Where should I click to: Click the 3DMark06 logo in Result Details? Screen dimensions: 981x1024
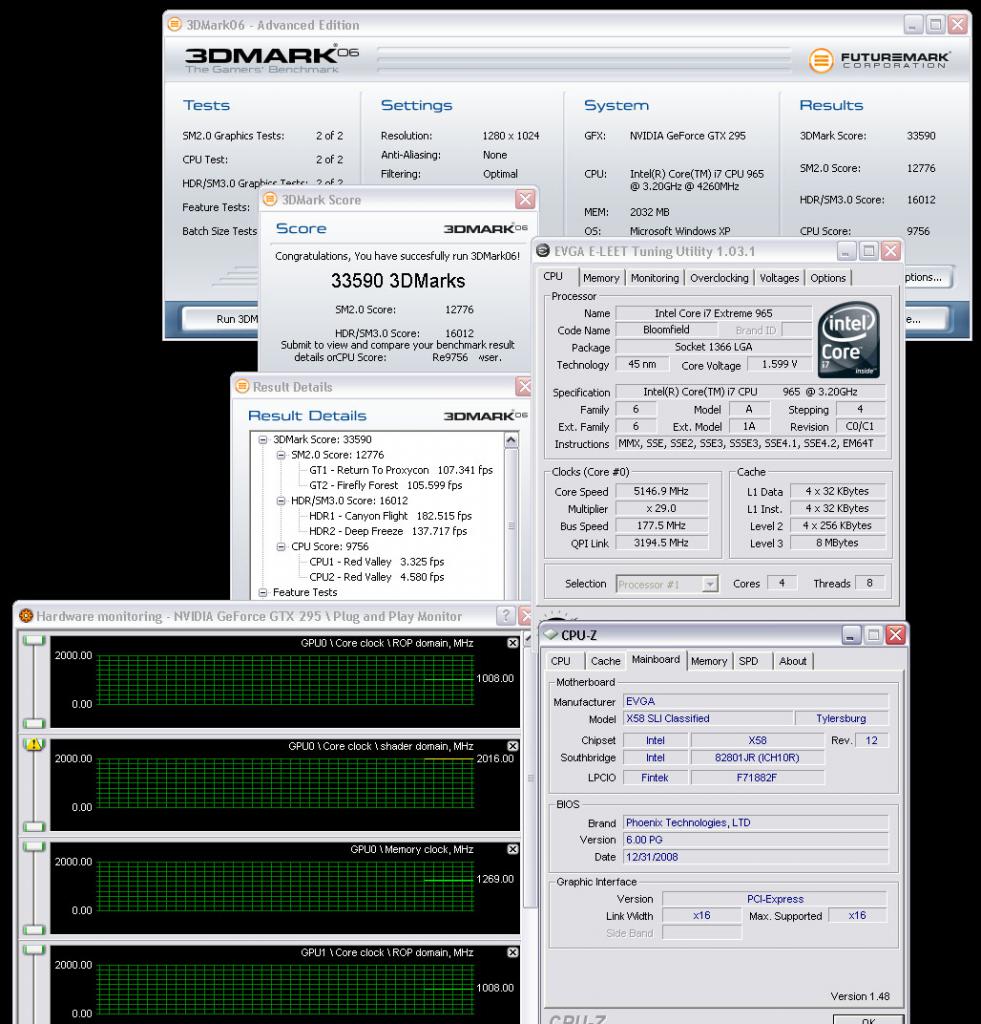point(485,416)
